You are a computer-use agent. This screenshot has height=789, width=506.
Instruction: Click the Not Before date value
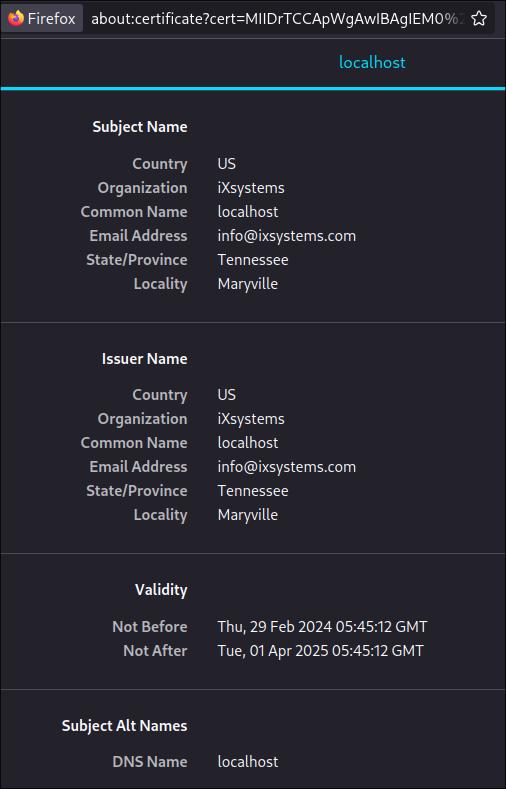pyautogui.click(x=322, y=626)
